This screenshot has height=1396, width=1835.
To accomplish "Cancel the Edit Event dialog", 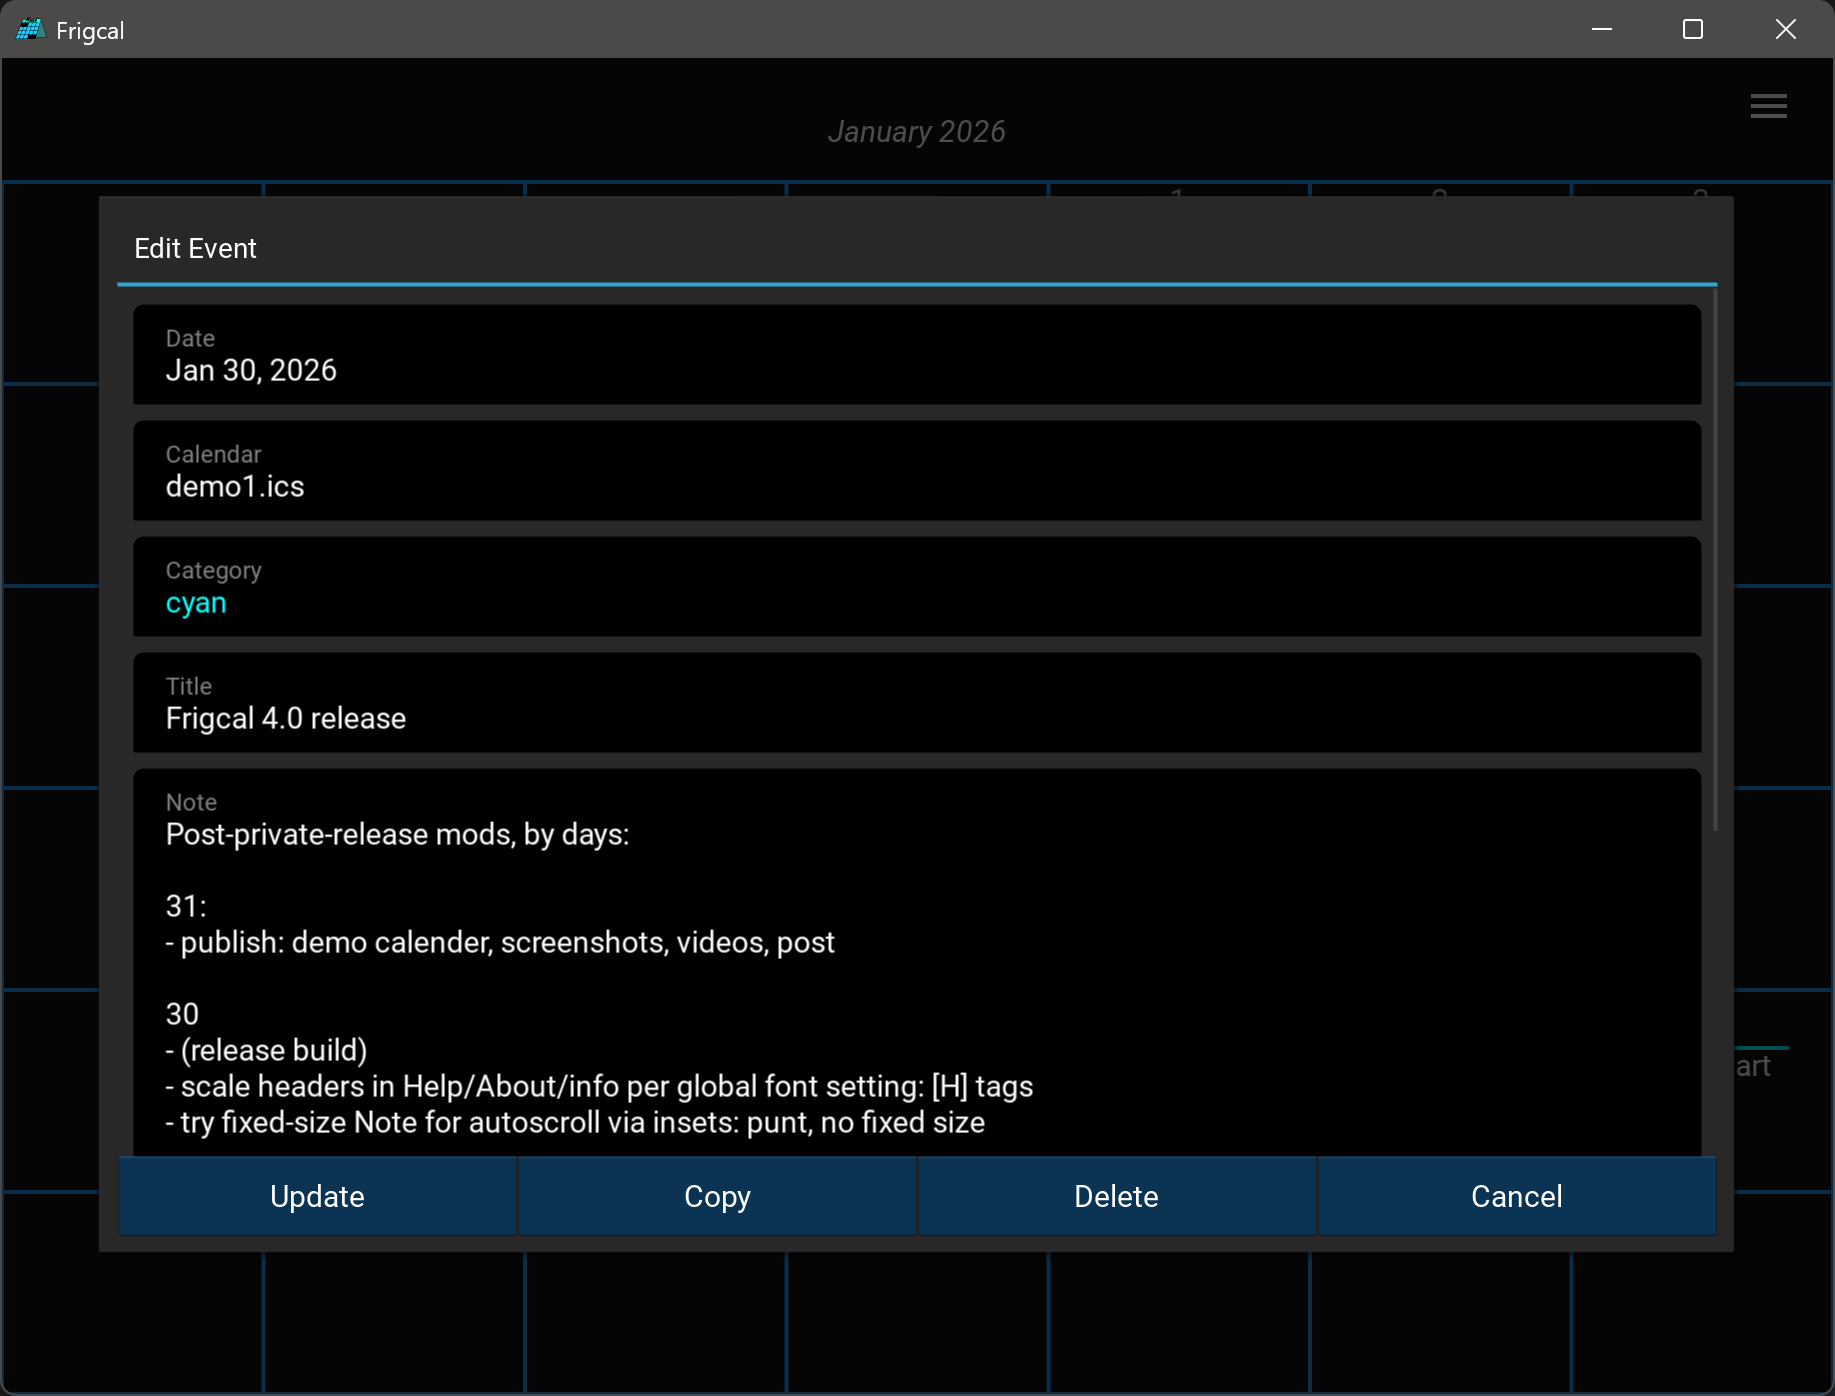I will 1516,1197.
